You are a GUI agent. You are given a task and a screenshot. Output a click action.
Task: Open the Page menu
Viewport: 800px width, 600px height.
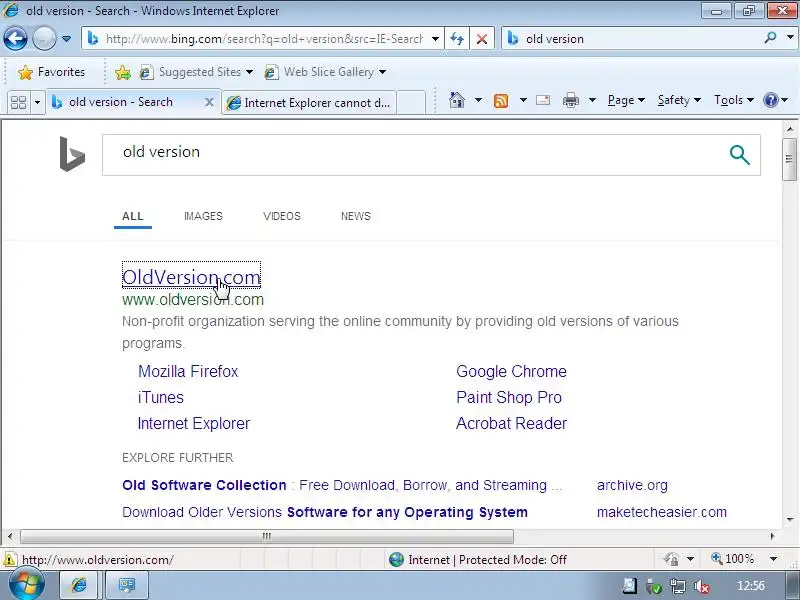point(626,100)
